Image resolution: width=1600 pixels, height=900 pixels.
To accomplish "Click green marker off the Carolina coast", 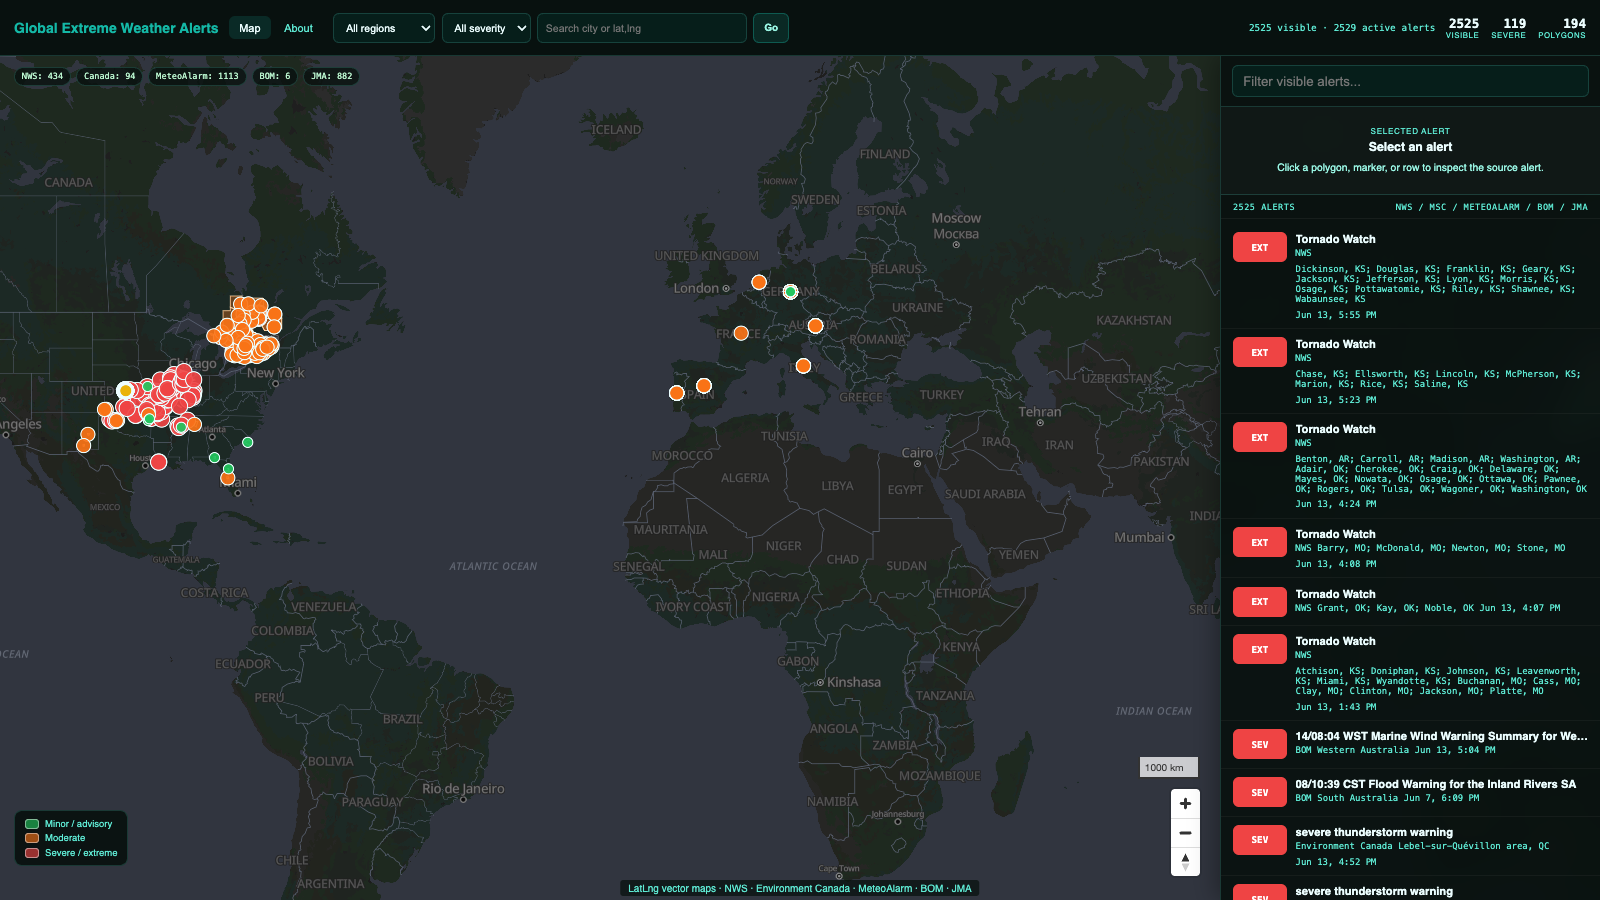I will tap(248, 442).
